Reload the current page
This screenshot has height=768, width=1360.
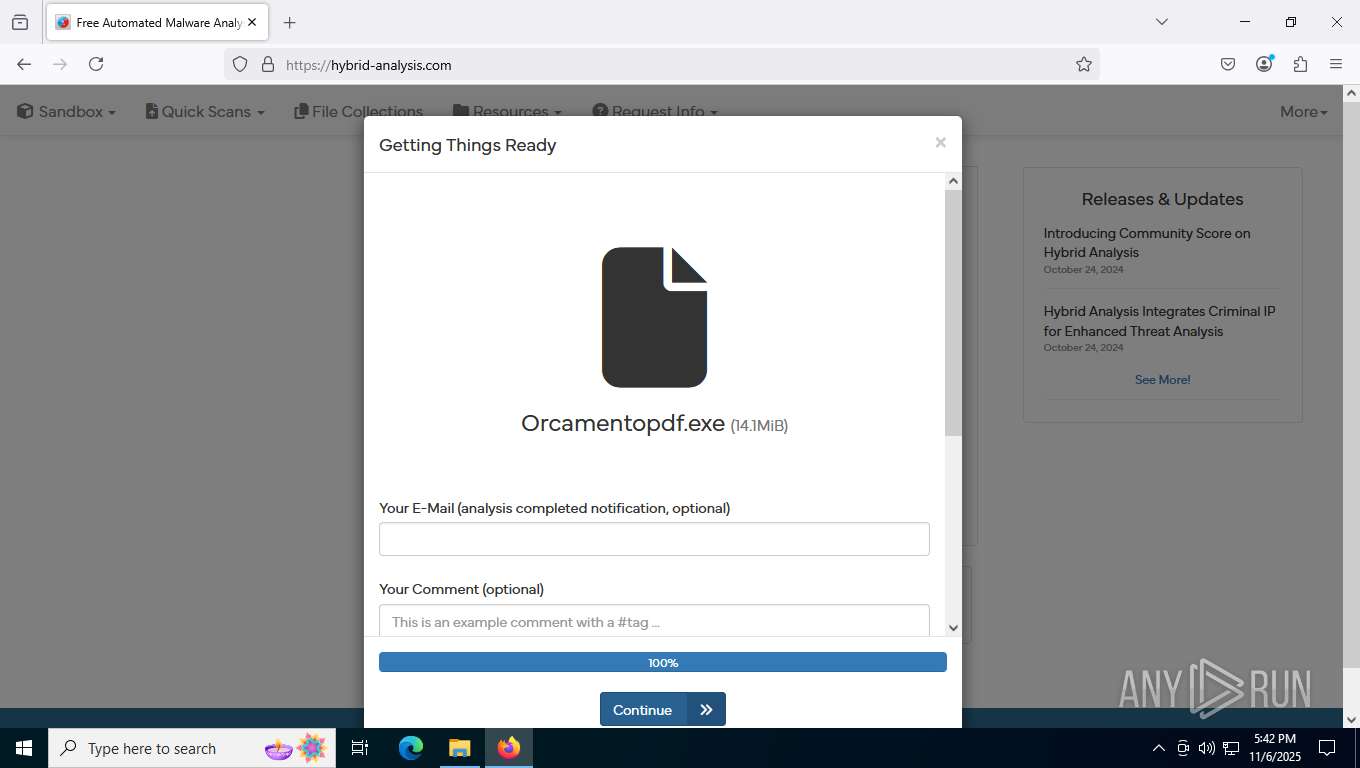click(x=96, y=64)
